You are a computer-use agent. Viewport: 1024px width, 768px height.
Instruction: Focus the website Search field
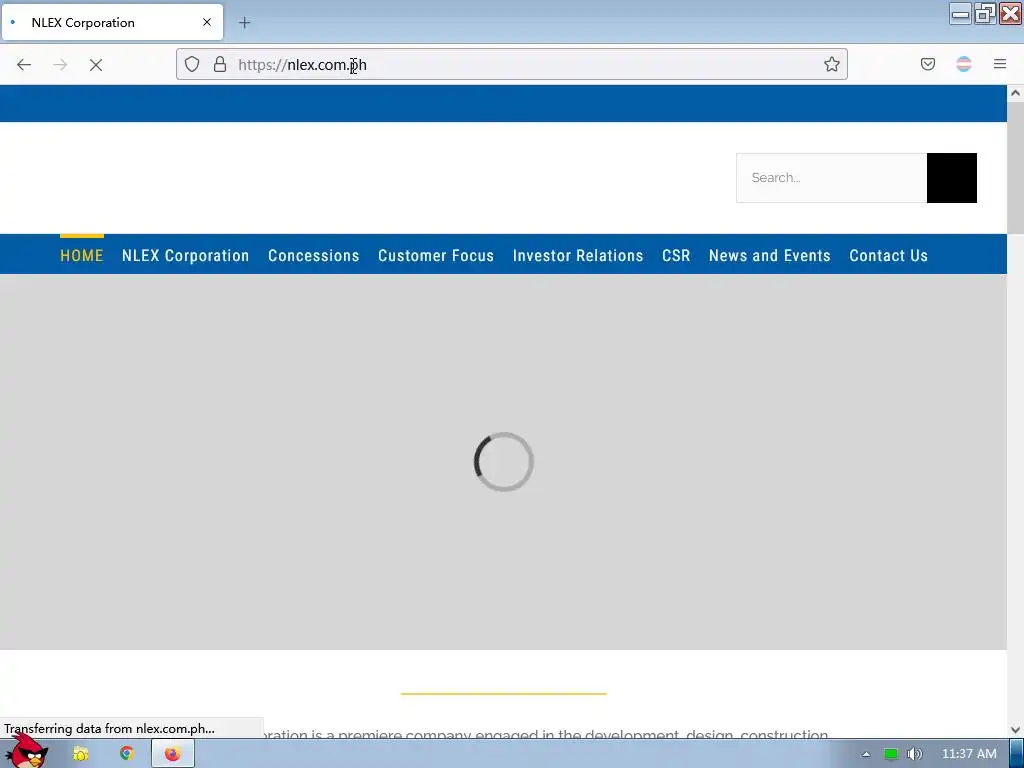pos(831,178)
